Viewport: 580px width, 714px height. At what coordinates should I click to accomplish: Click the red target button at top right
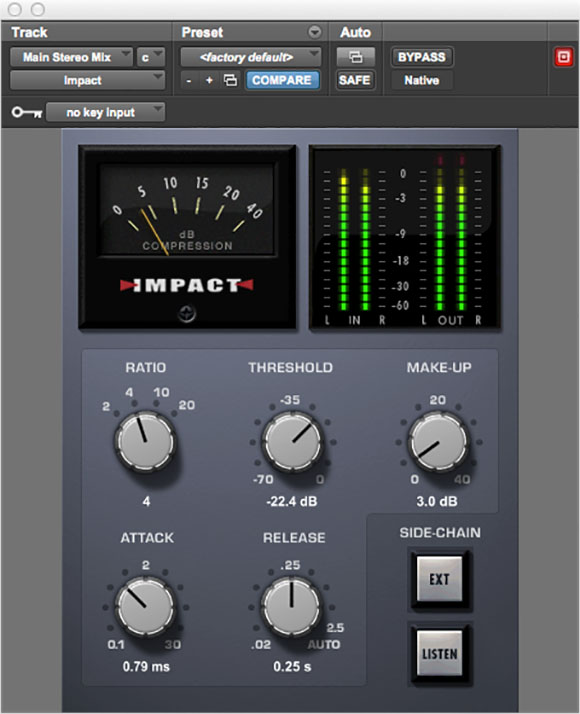click(564, 57)
